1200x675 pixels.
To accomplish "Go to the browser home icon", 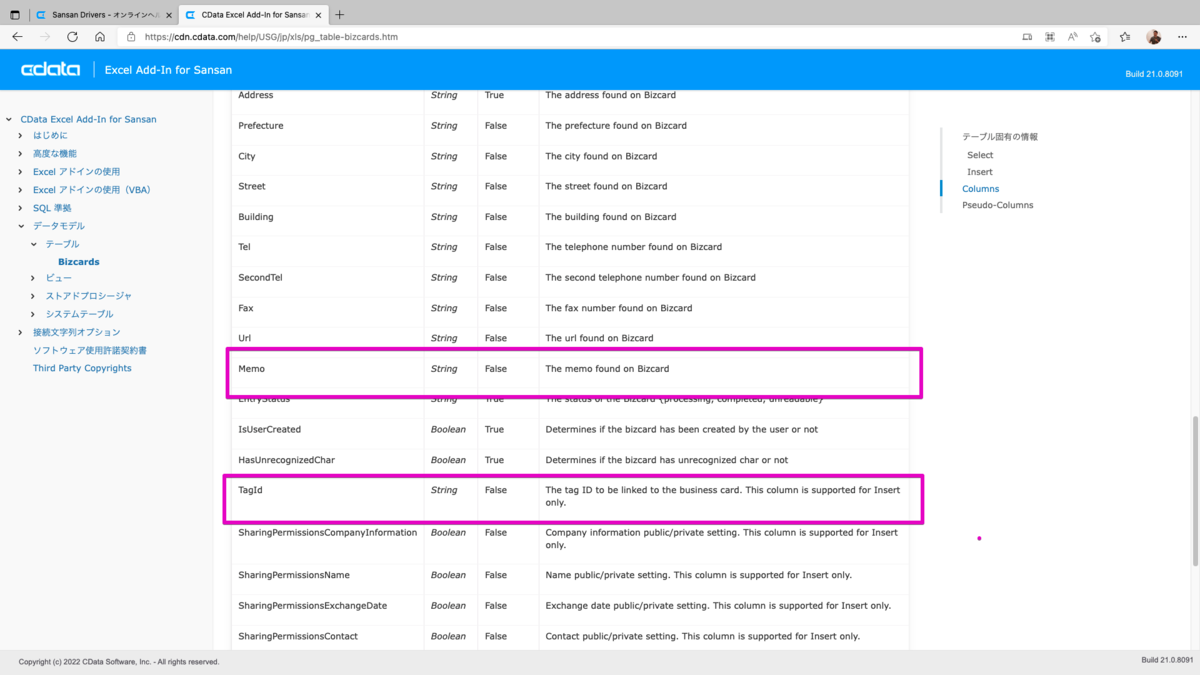I will [x=100, y=37].
